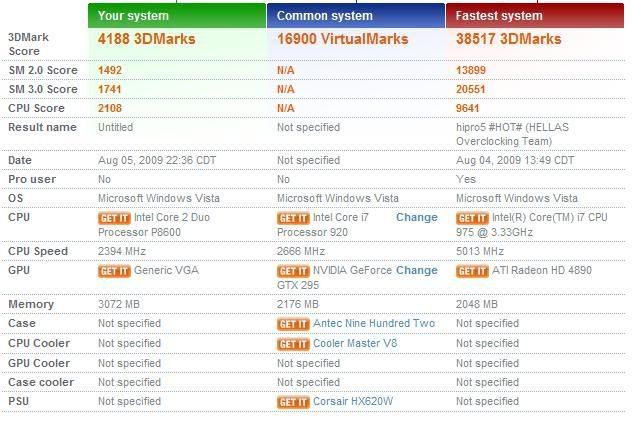This screenshot has height=421, width=633.
Task: Click Change link next to NVIDIA GeForce
Action: point(416,270)
